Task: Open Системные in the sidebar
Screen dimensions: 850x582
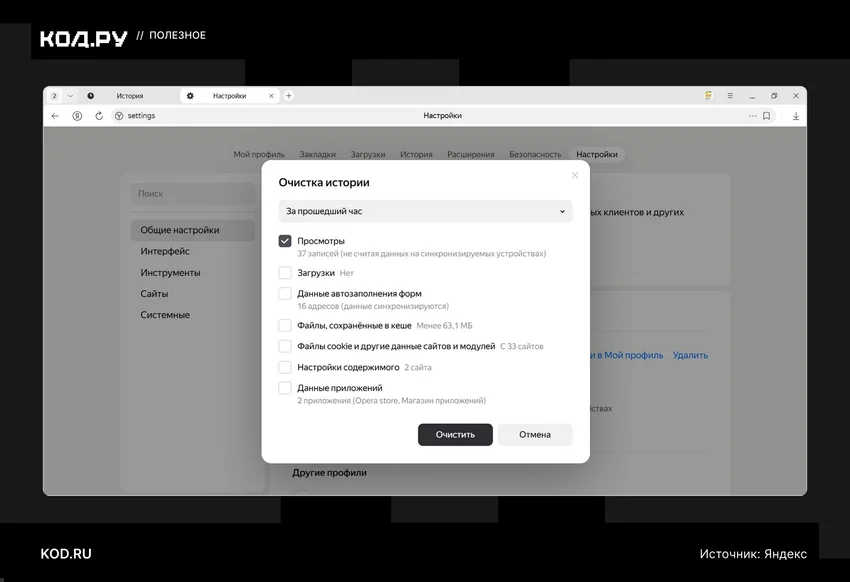Action: (x=165, y=314)
